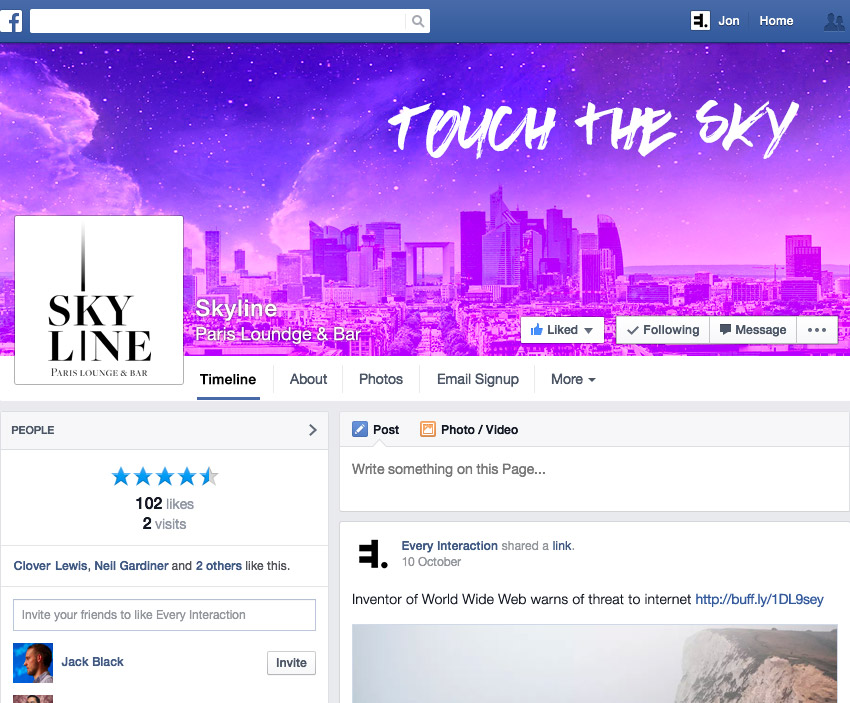The width and height of the screenshot is (850, 703).
Task: Select the Post composer tab
Action: (376, 429)
